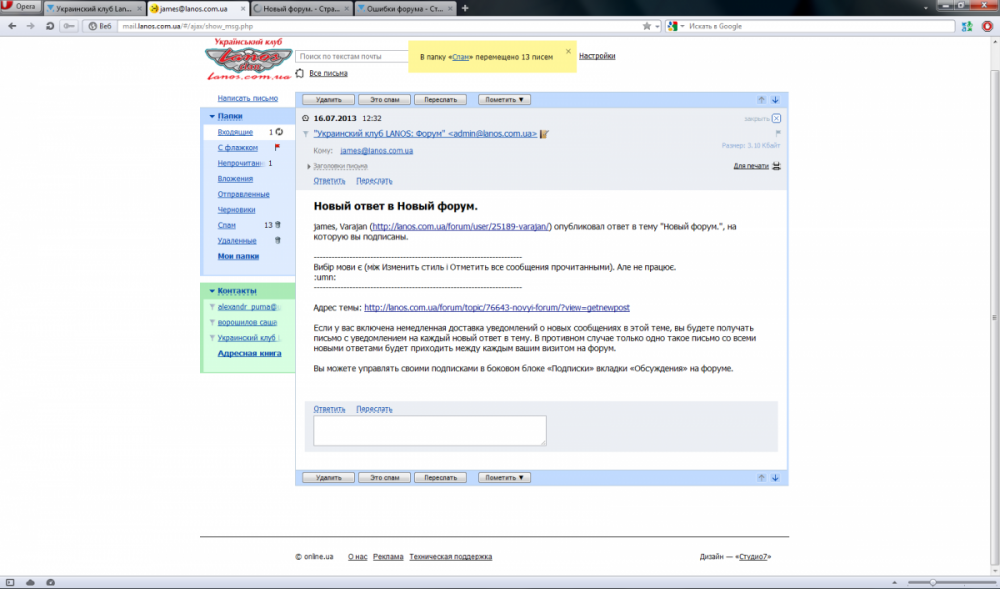Toggle the flag on this message
This screenshot has height=589, width=1000.
pos(777,132)
